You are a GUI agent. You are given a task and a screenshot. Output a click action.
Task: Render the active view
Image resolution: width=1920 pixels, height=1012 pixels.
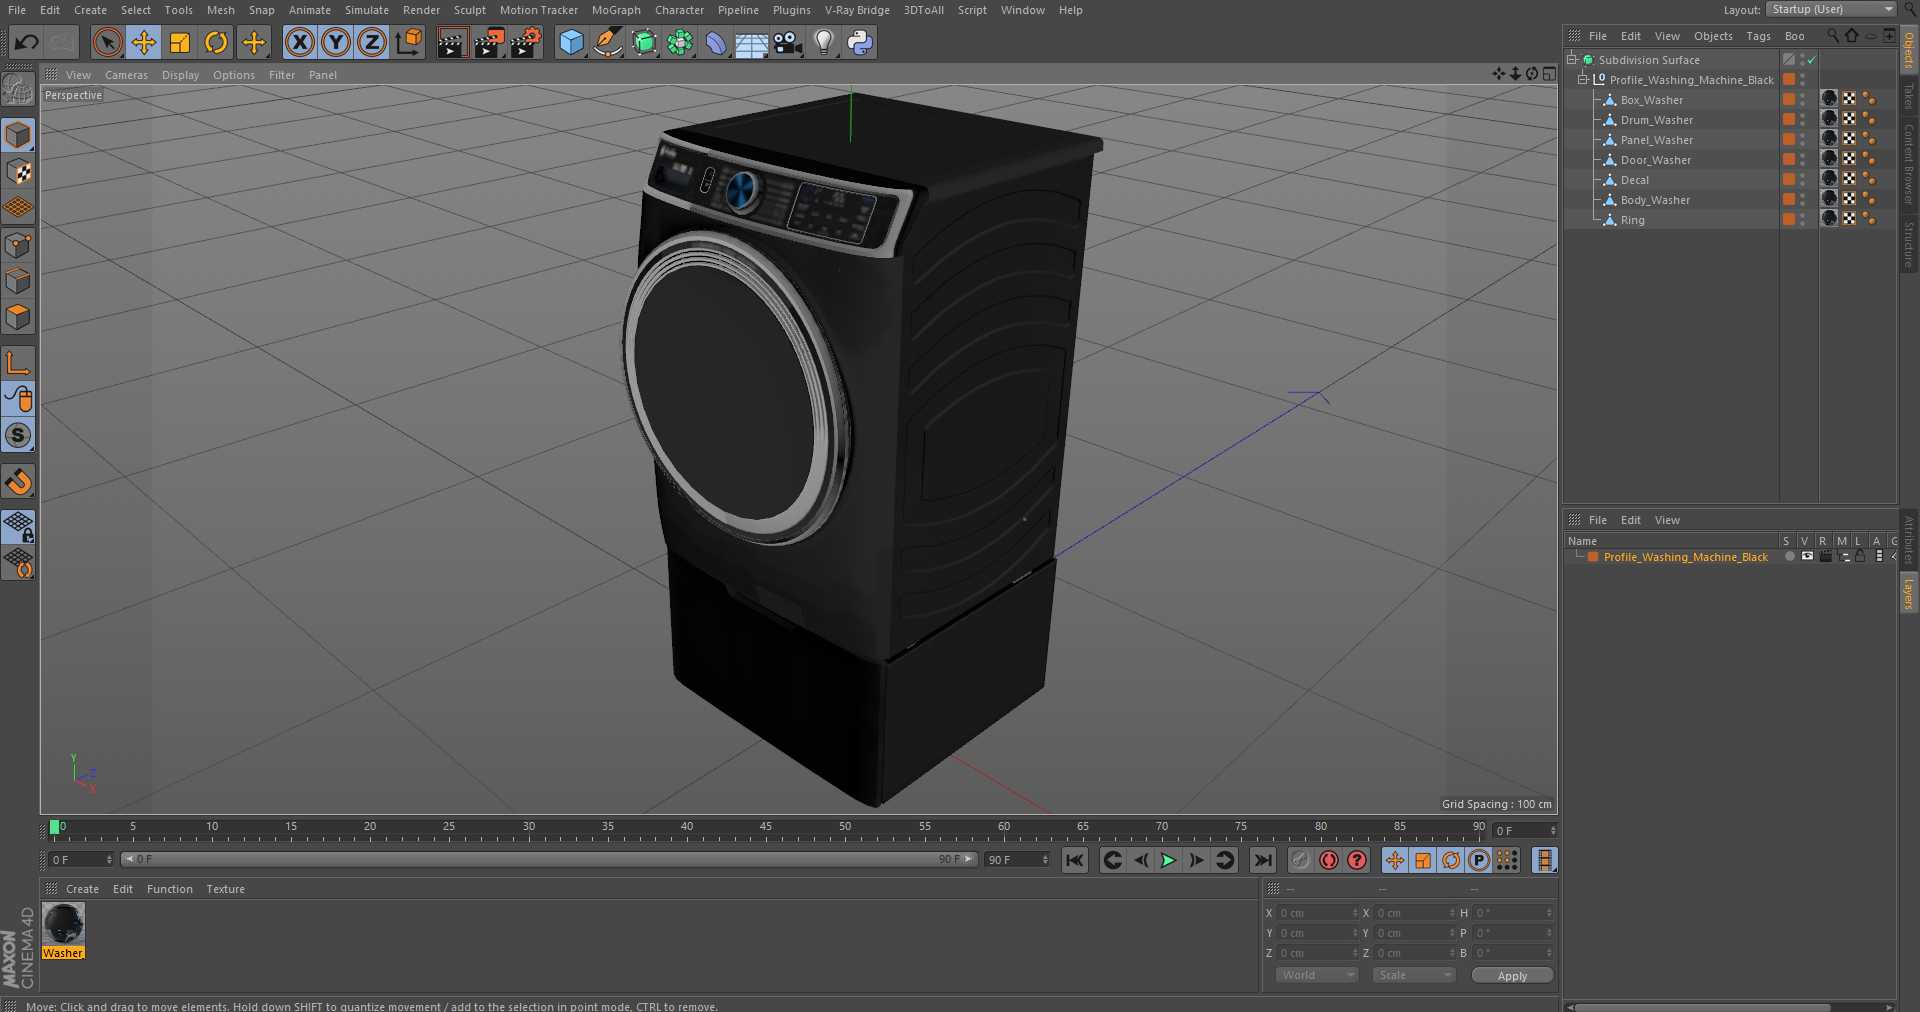point(452,42)
